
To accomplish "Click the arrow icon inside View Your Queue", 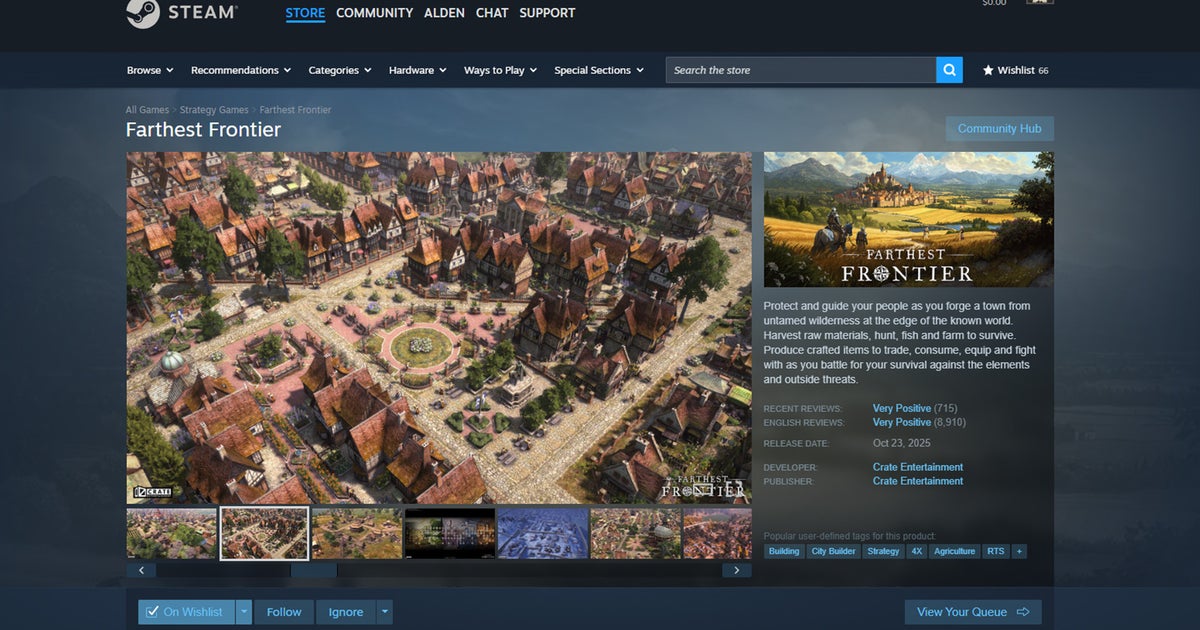I will point(1023,611).
